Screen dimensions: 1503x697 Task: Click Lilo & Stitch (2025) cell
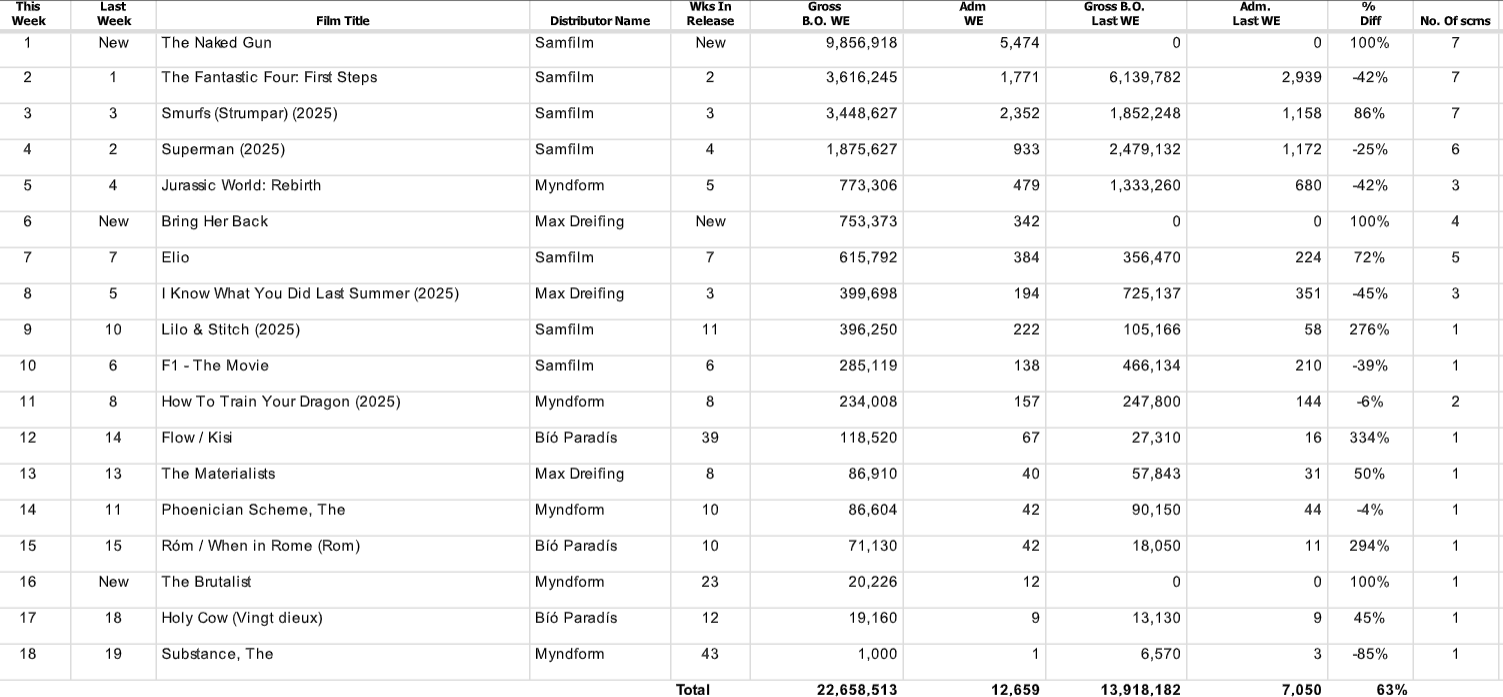coord(230,330)
